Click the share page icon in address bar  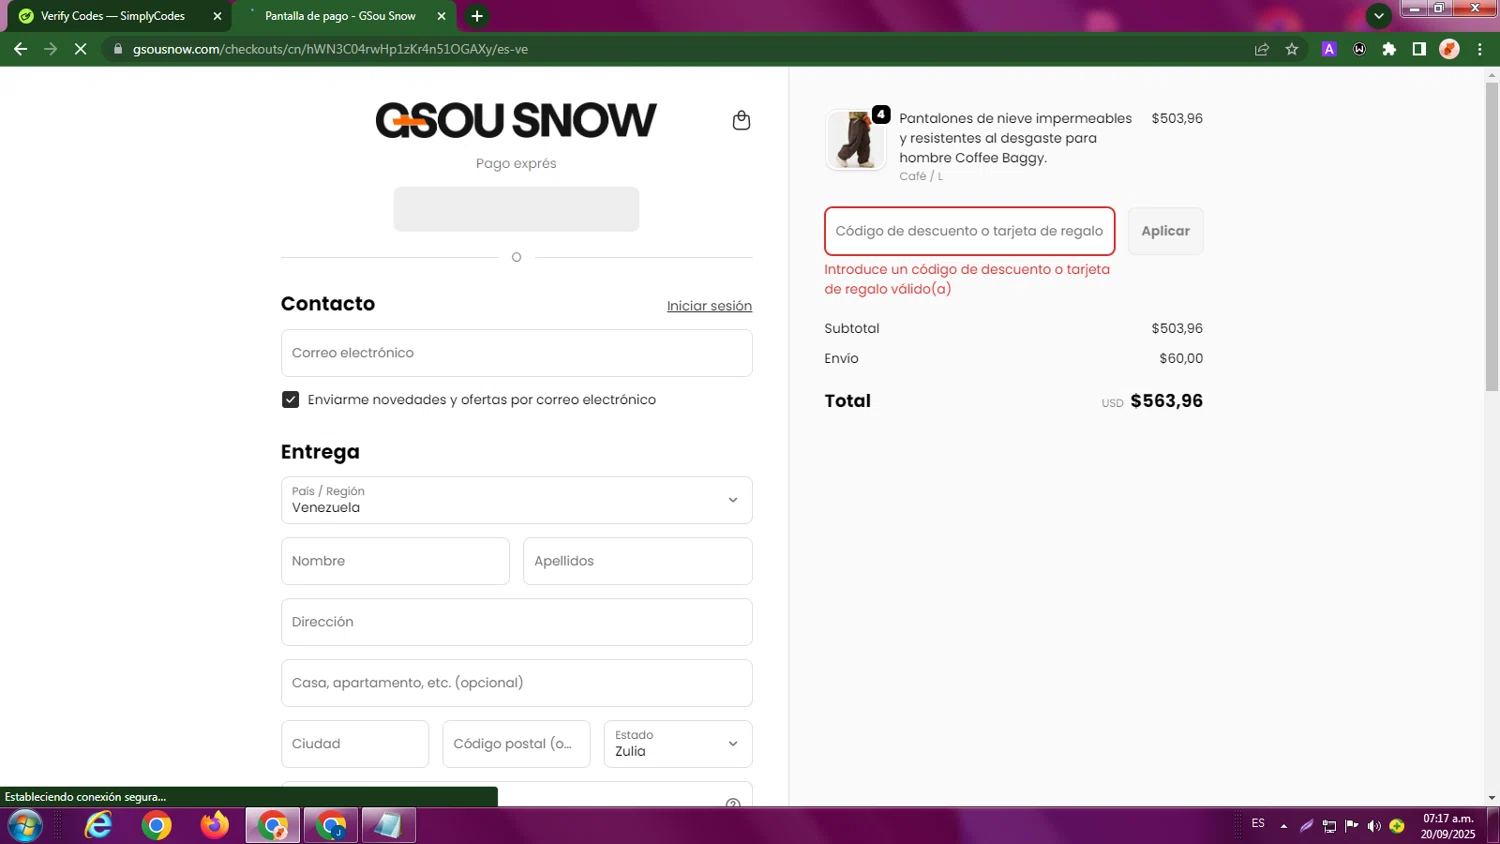1262,49
